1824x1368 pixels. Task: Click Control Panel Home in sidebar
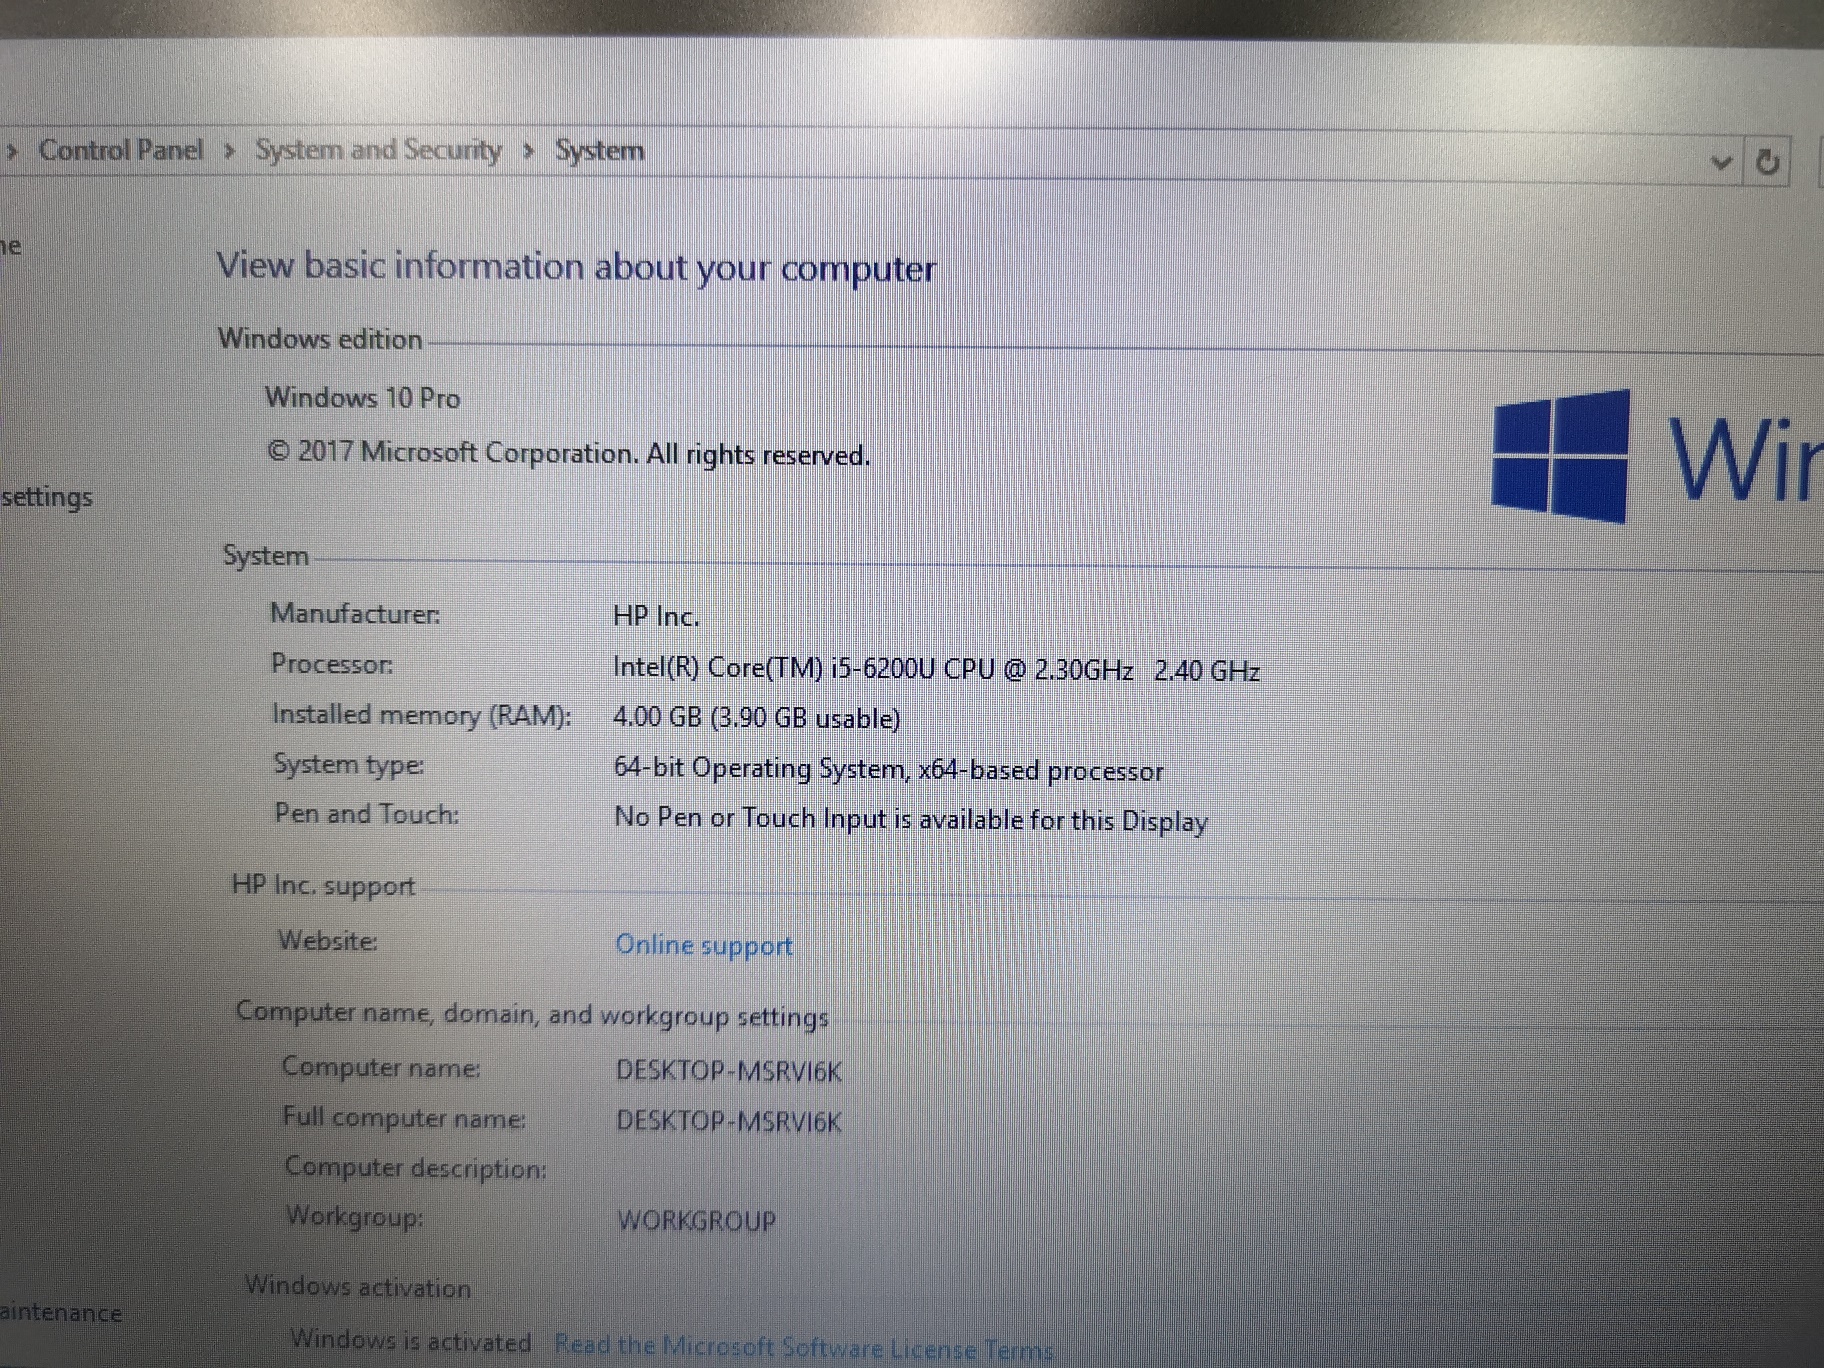[12, 245]
